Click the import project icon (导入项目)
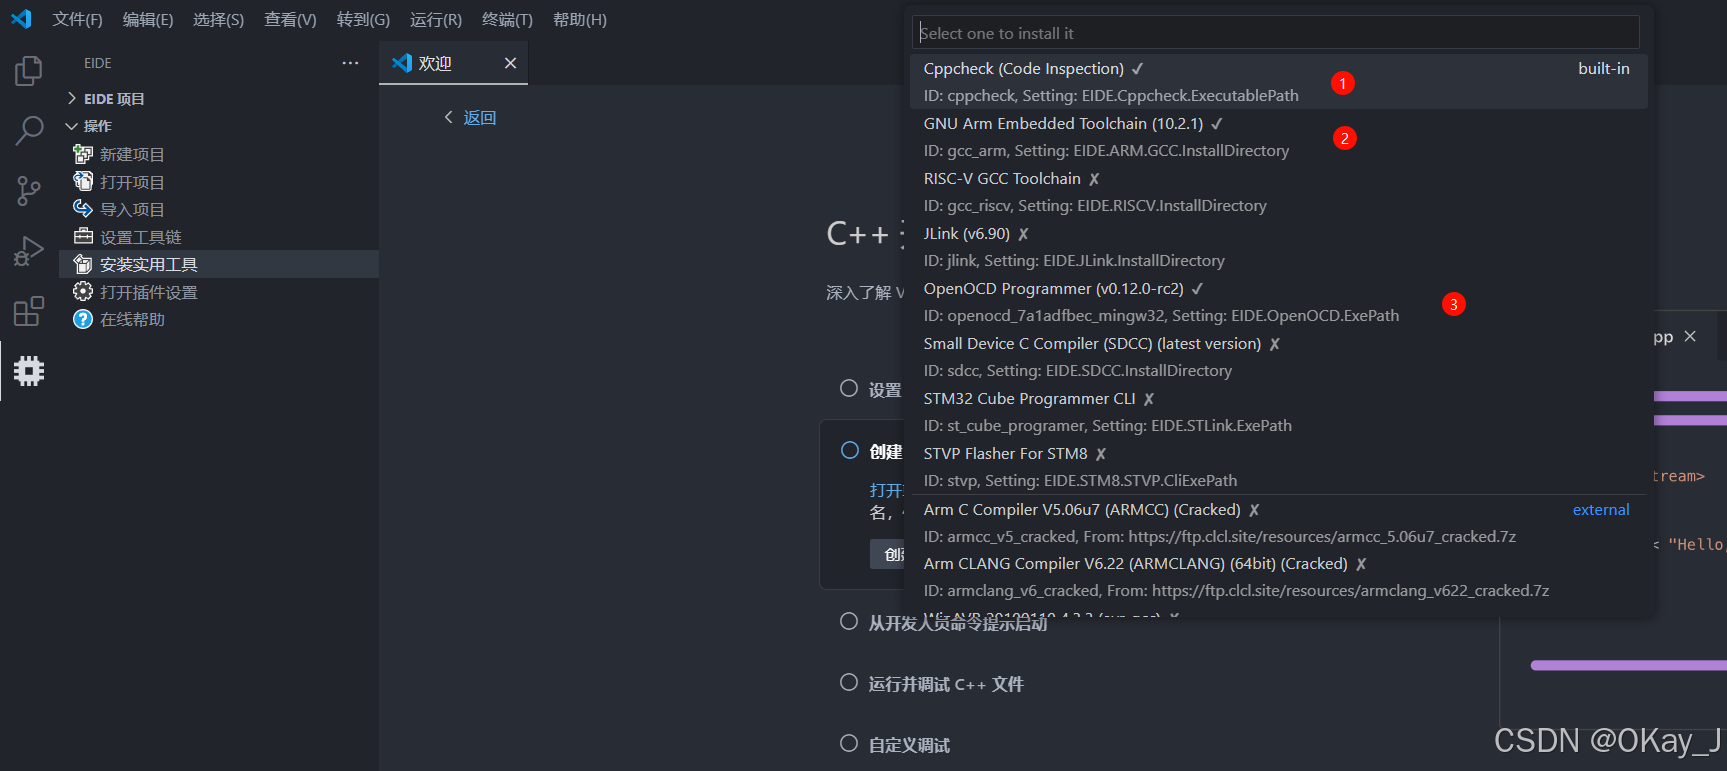Screen dimensions: 1727x771 point(83,208)
